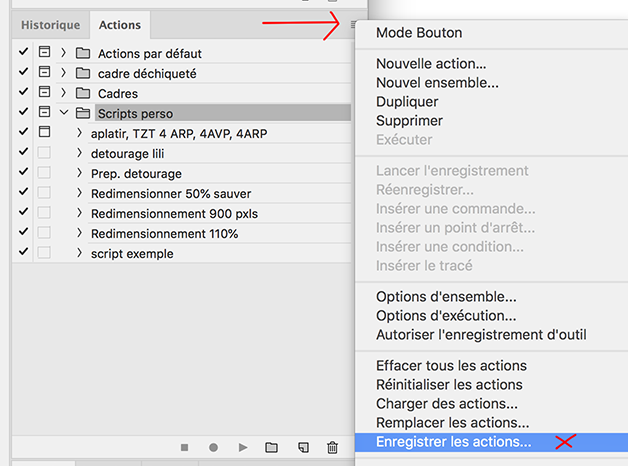Click the Play action triangle icon

(243, 447)
